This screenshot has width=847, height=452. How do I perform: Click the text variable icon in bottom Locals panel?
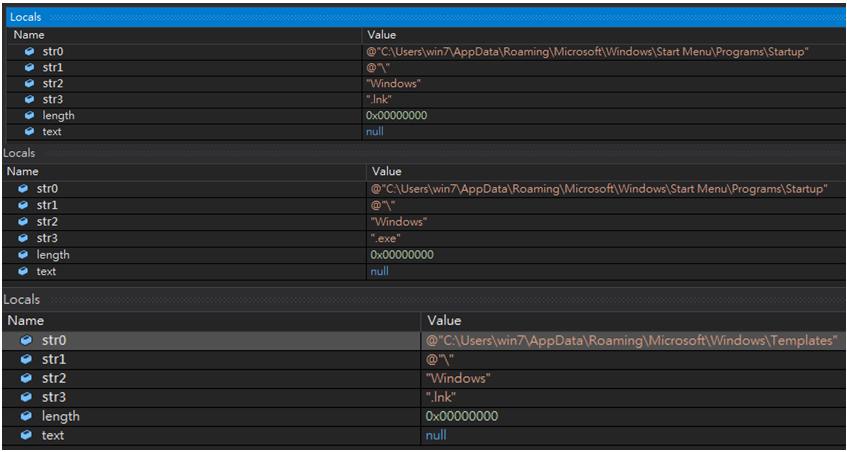(x=26, y=436)
